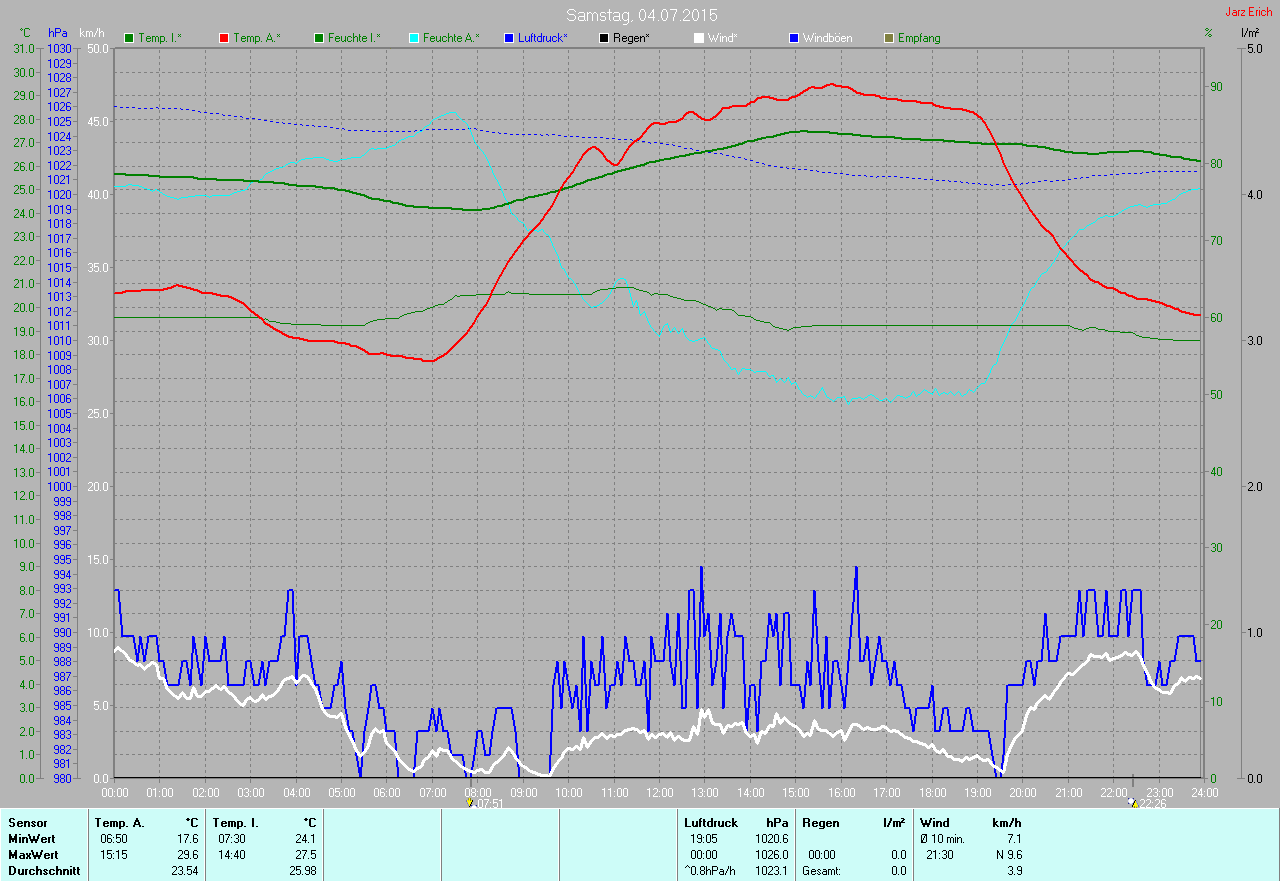Click the black Regen legend swatch
The height and width of the screenshot is (881, 1280).
tap(604, 38)
